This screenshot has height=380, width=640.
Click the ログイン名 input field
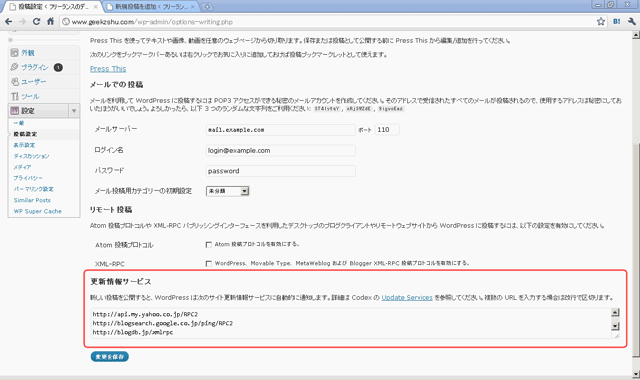pyautogui.click(x=280, y=151)
